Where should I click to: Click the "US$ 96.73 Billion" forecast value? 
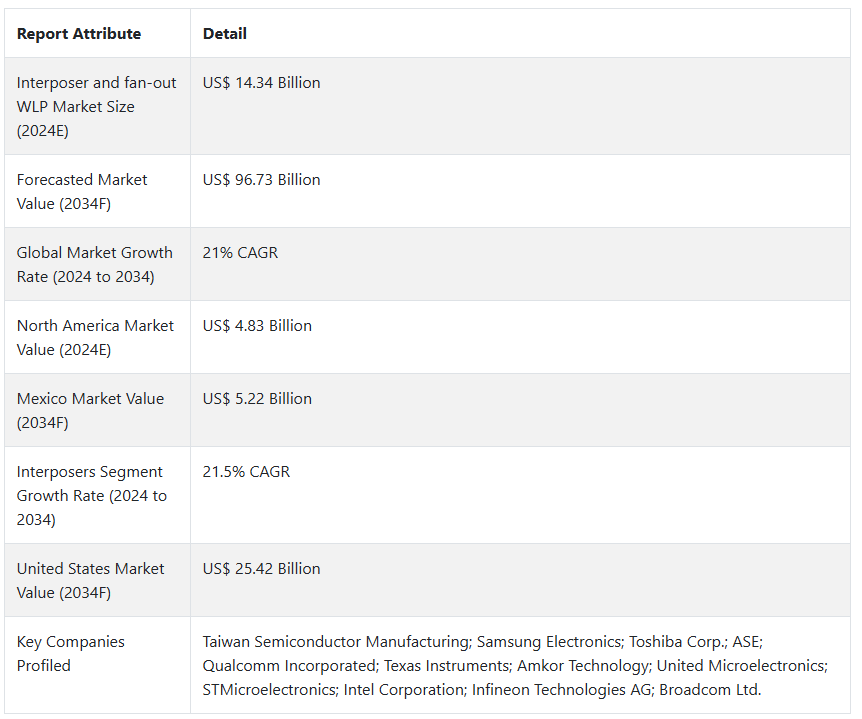261,180
